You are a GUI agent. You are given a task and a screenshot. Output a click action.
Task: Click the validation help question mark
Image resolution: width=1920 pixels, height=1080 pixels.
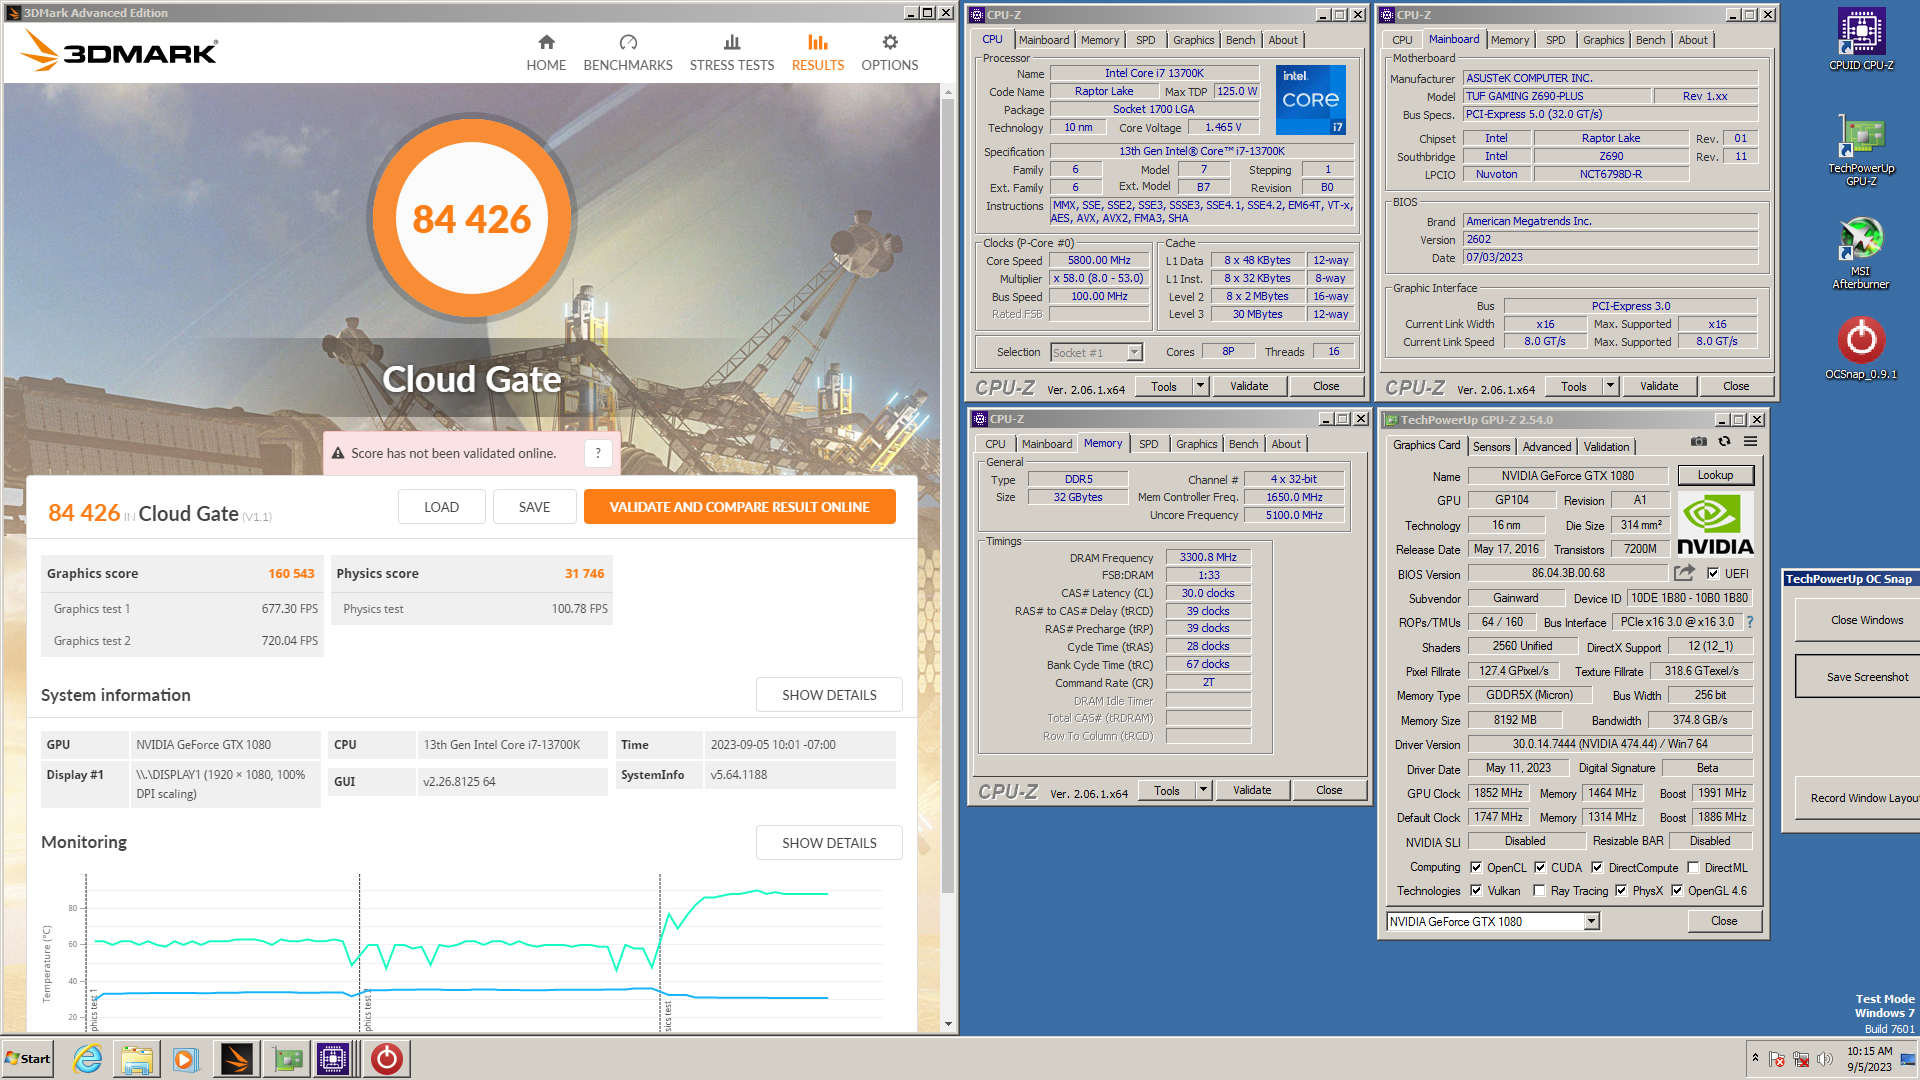point(598,453)
